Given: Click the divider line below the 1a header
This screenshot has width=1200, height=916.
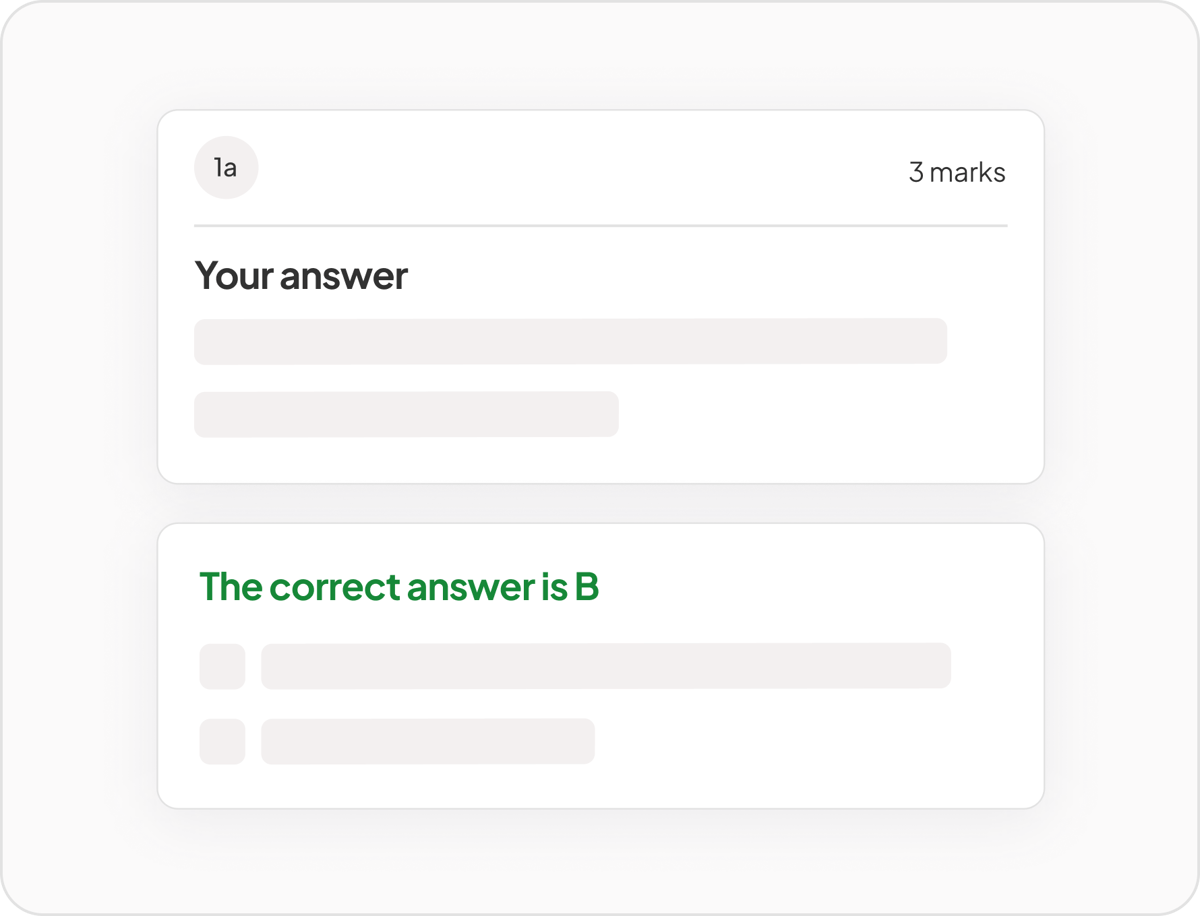Looking at the screenshot, I should pyautogui.click(x=600, y=226).
